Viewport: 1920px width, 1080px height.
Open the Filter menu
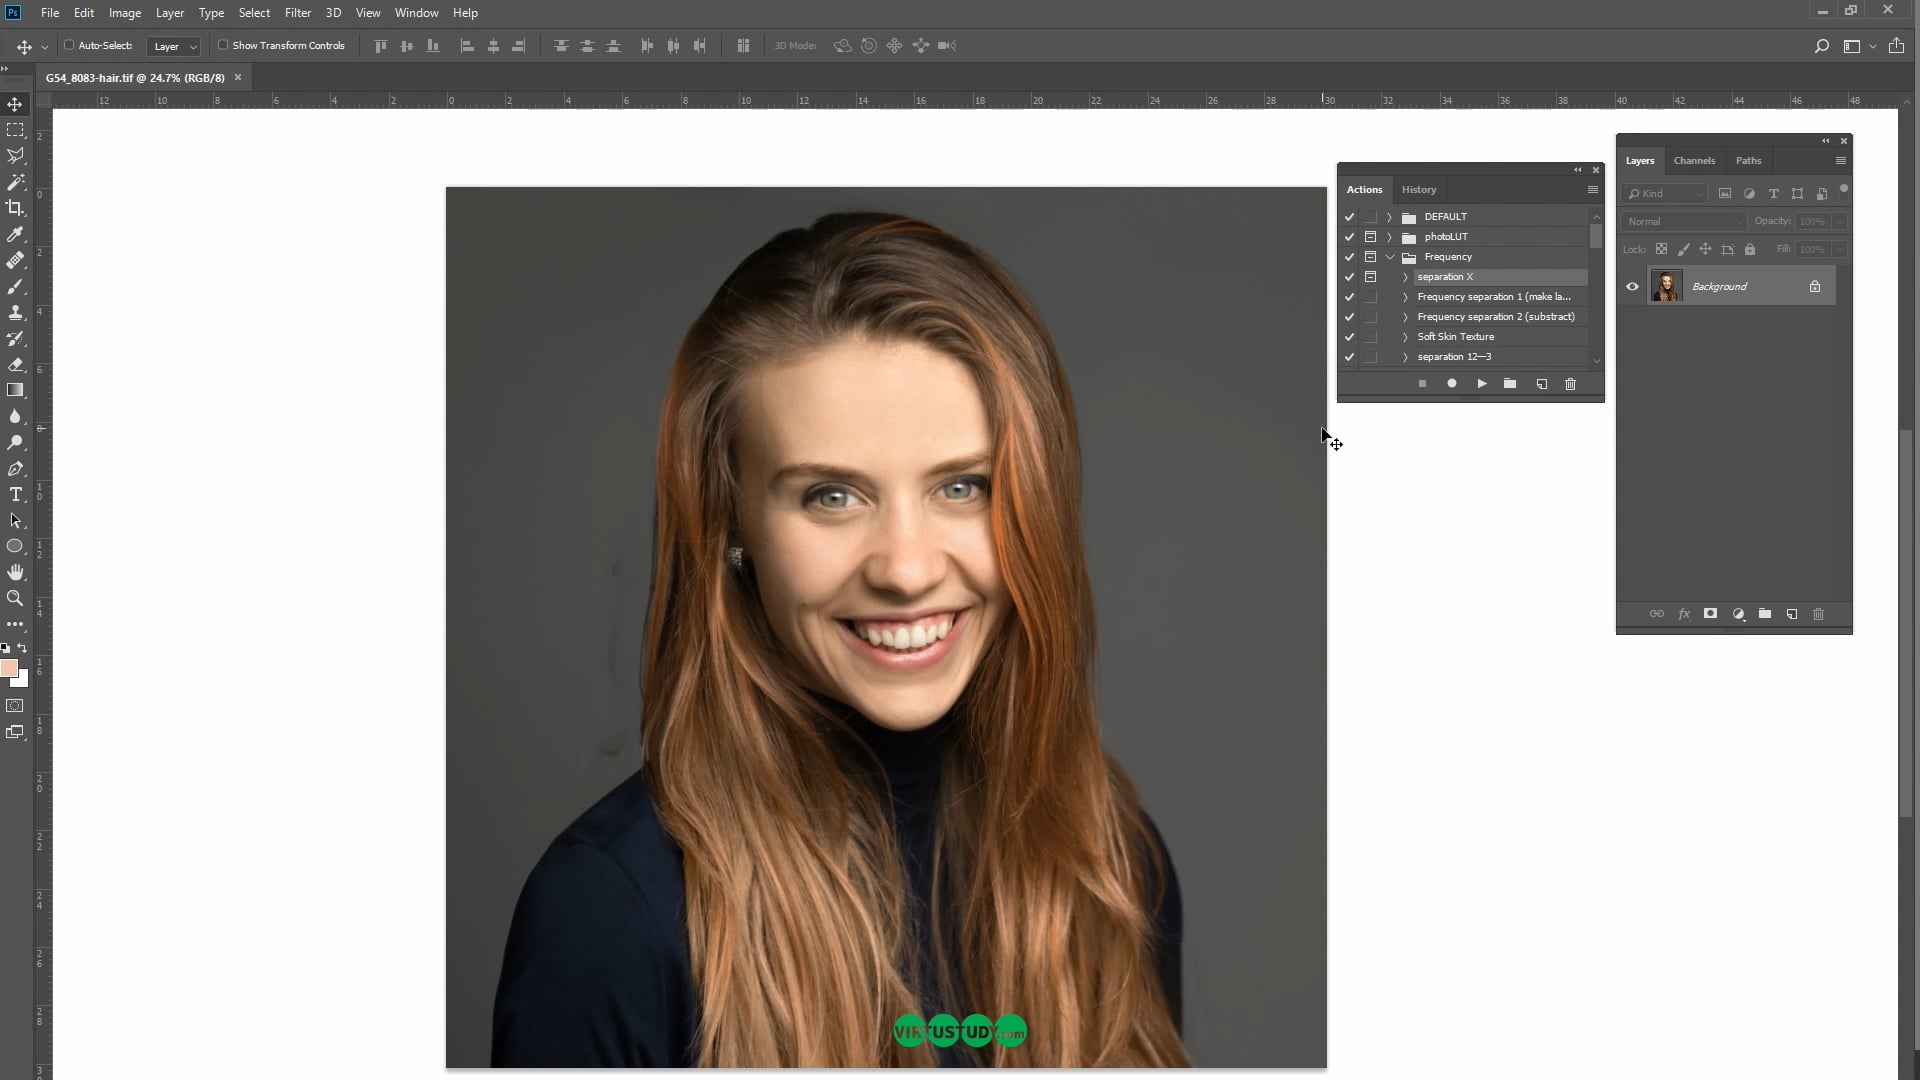click(298, 13)
